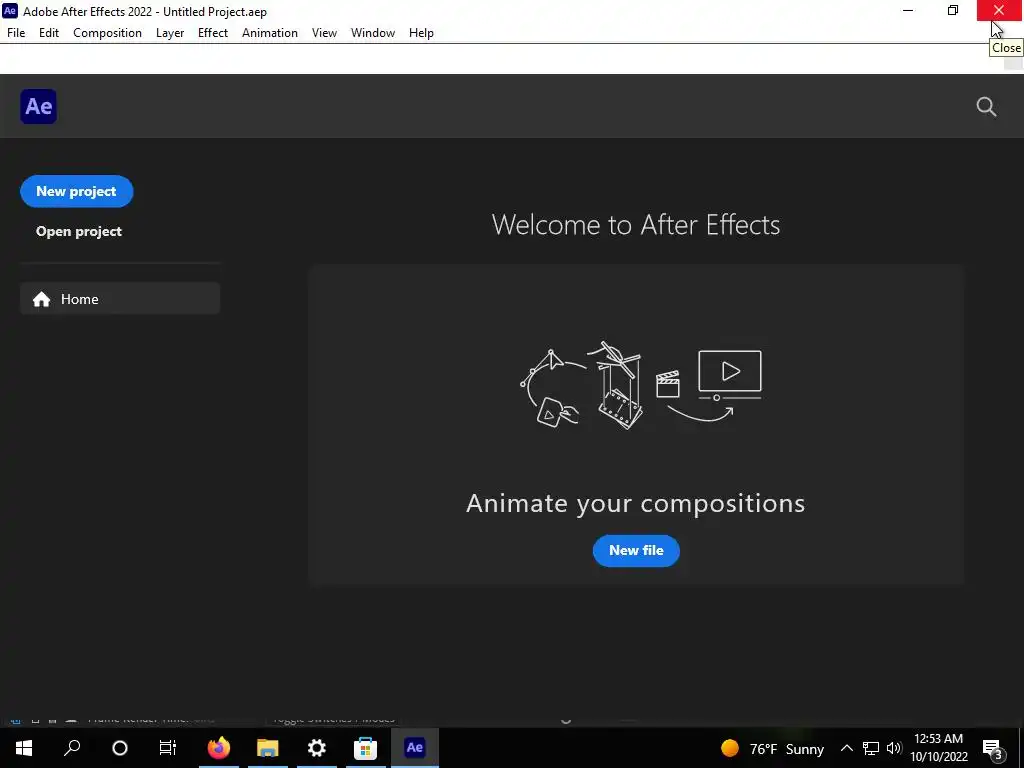Open Cortana circle icon in taskbar
The image size is (1024, 768).
pyautogui.click(x=120, y=748)
